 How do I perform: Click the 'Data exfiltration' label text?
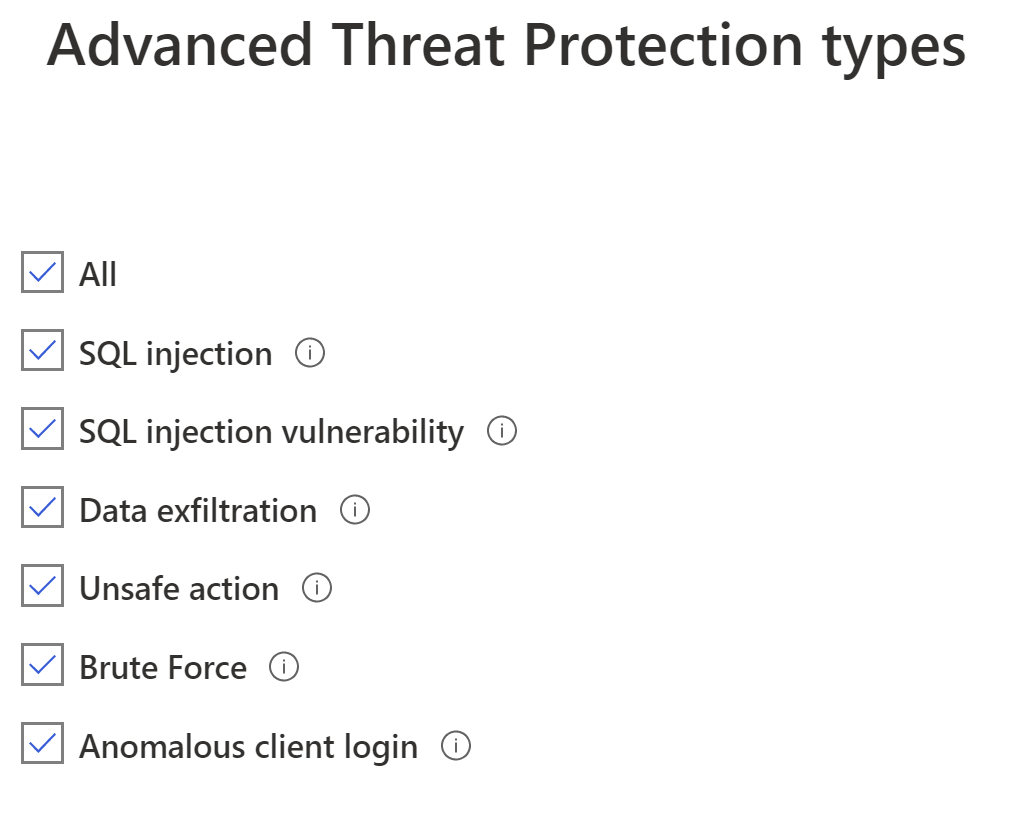(x=198, y=511)
